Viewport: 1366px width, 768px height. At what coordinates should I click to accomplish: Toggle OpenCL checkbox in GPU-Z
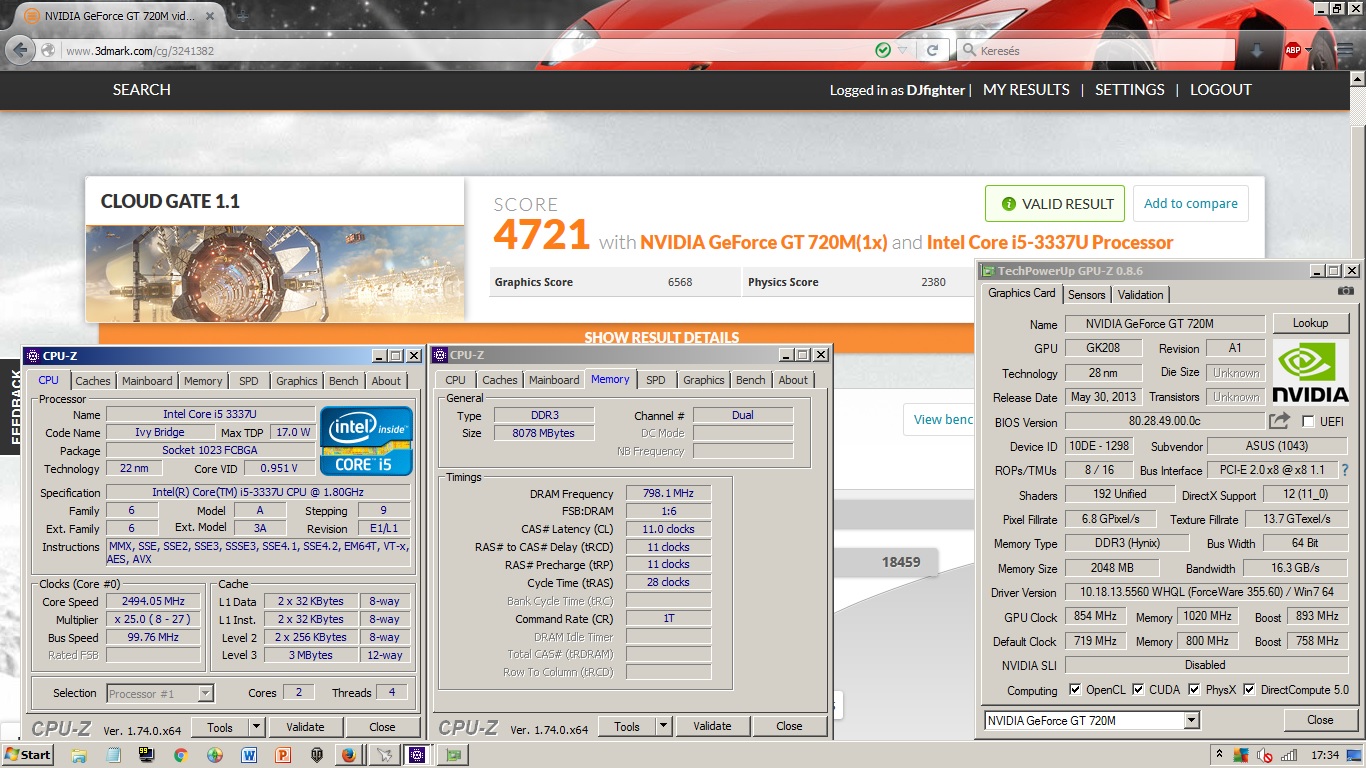tap(1075, 690)
